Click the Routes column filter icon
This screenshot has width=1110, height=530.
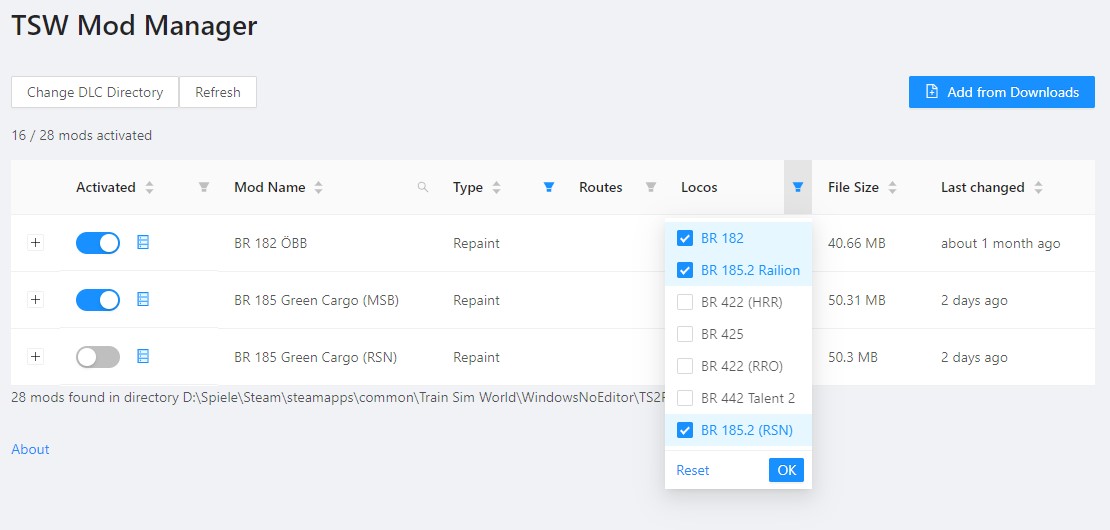click(651, 187)
